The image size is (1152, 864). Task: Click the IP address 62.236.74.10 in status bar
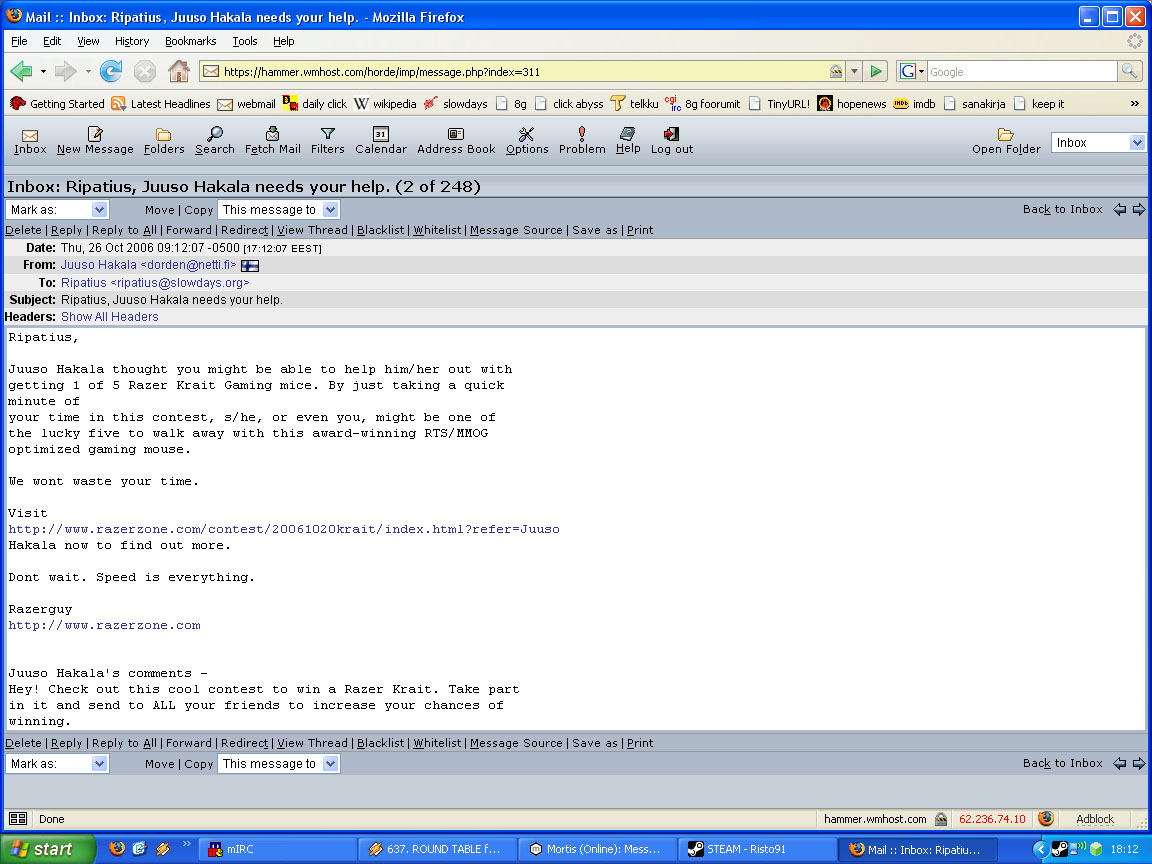992,819
